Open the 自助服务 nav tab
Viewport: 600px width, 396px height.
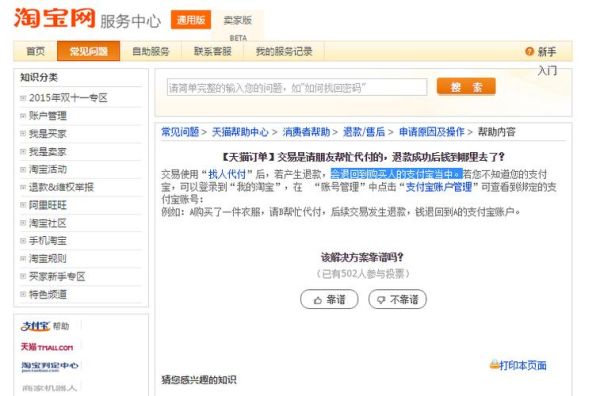[151, 51]
